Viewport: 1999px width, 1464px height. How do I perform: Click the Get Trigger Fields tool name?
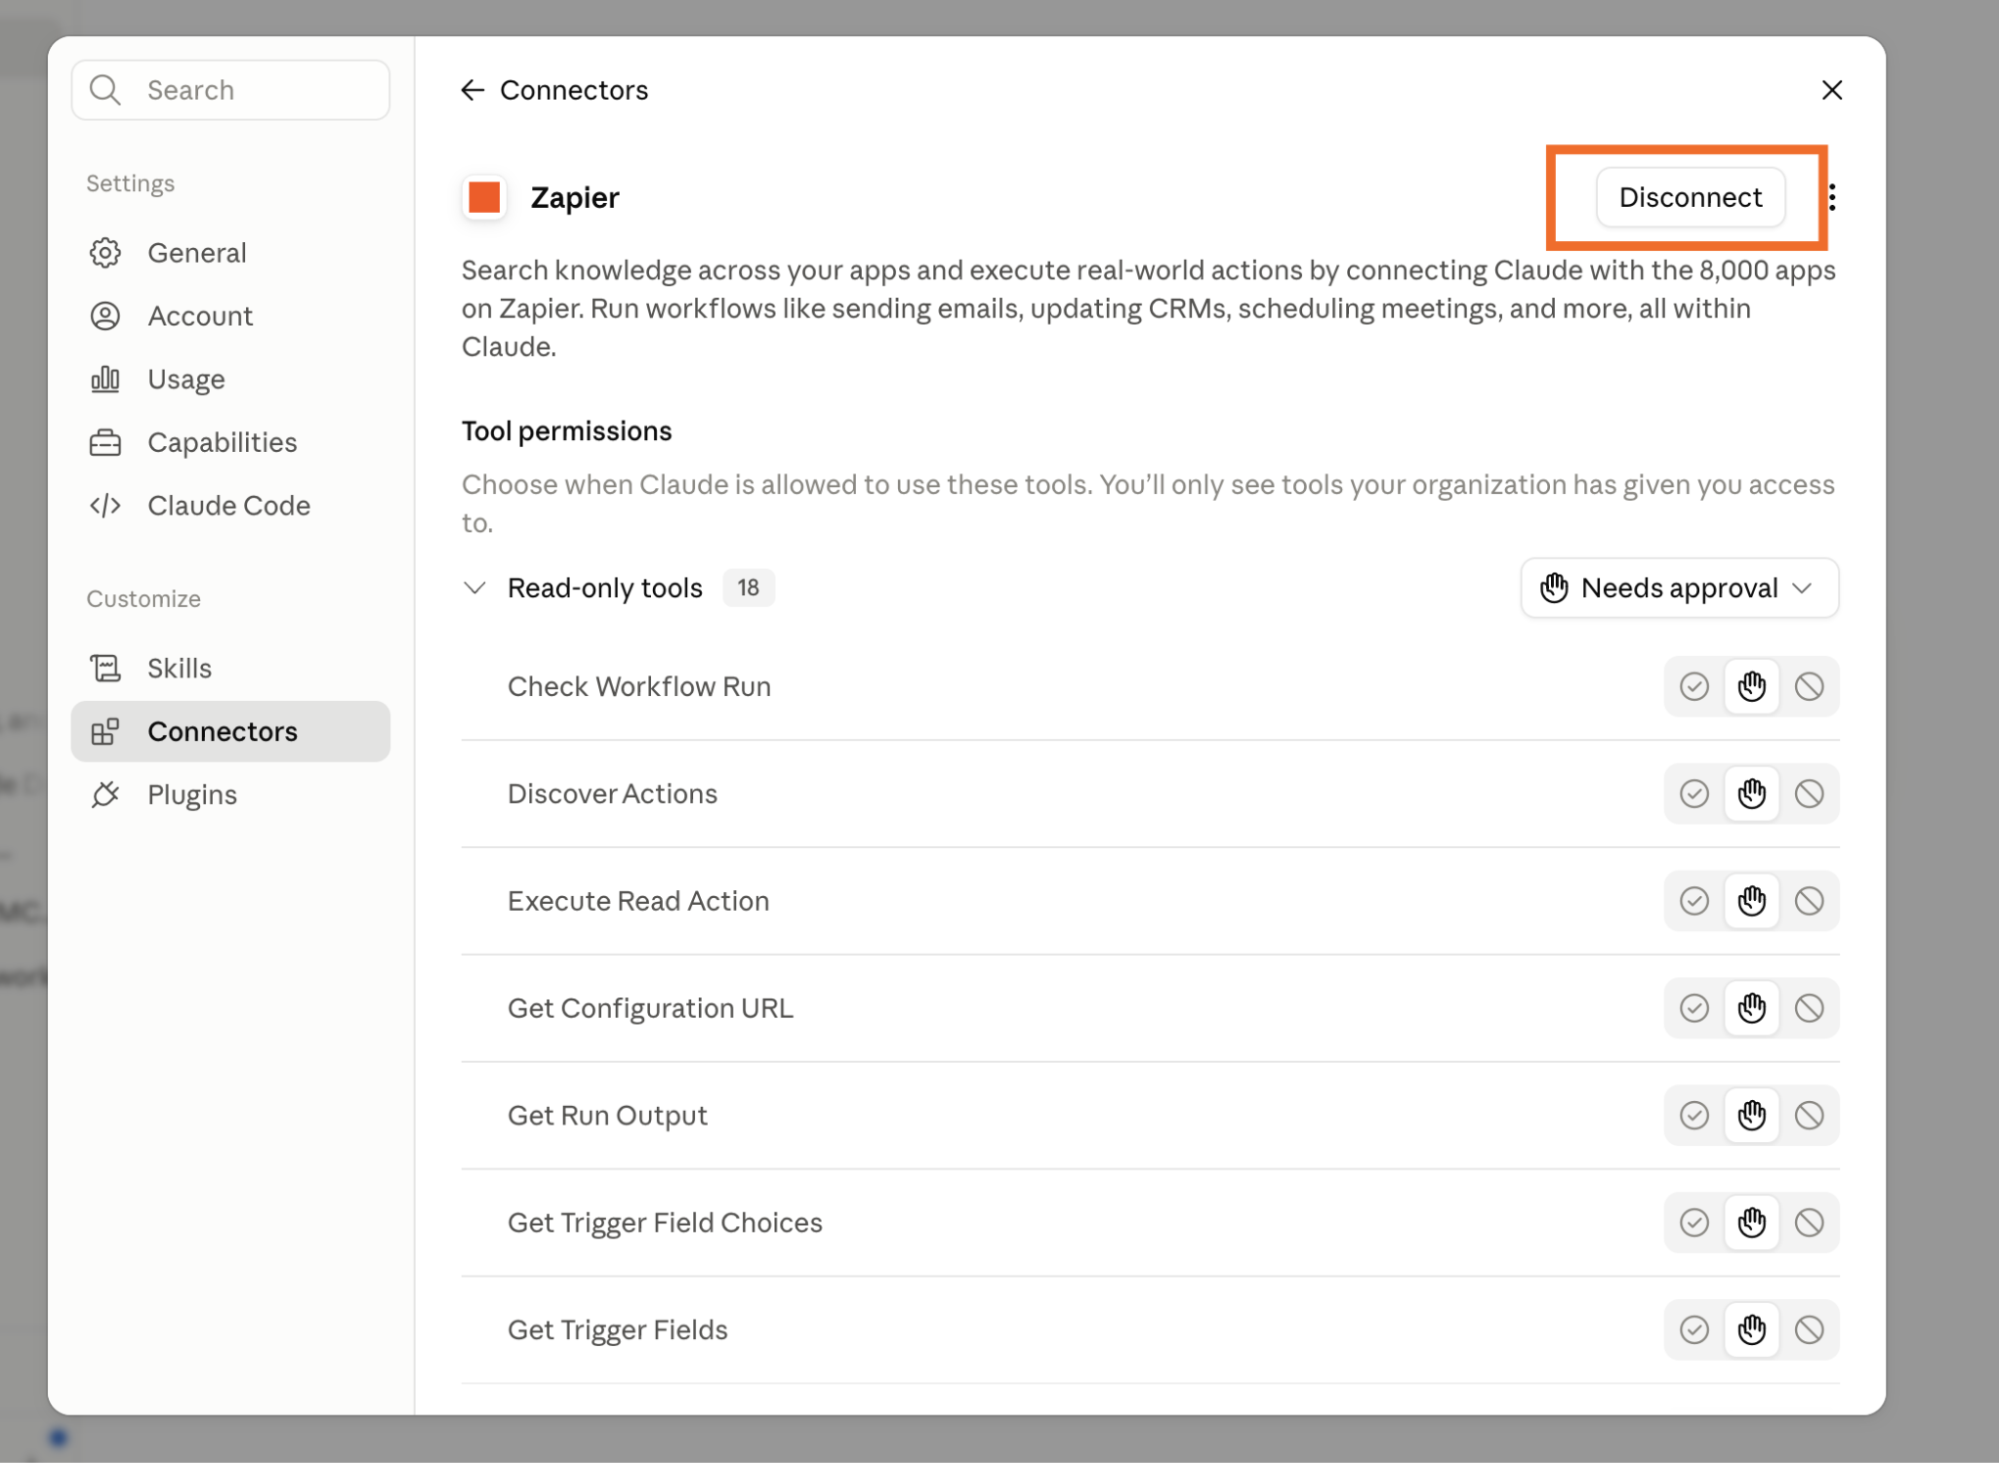pyautogui.click(x=617, y=1330)
